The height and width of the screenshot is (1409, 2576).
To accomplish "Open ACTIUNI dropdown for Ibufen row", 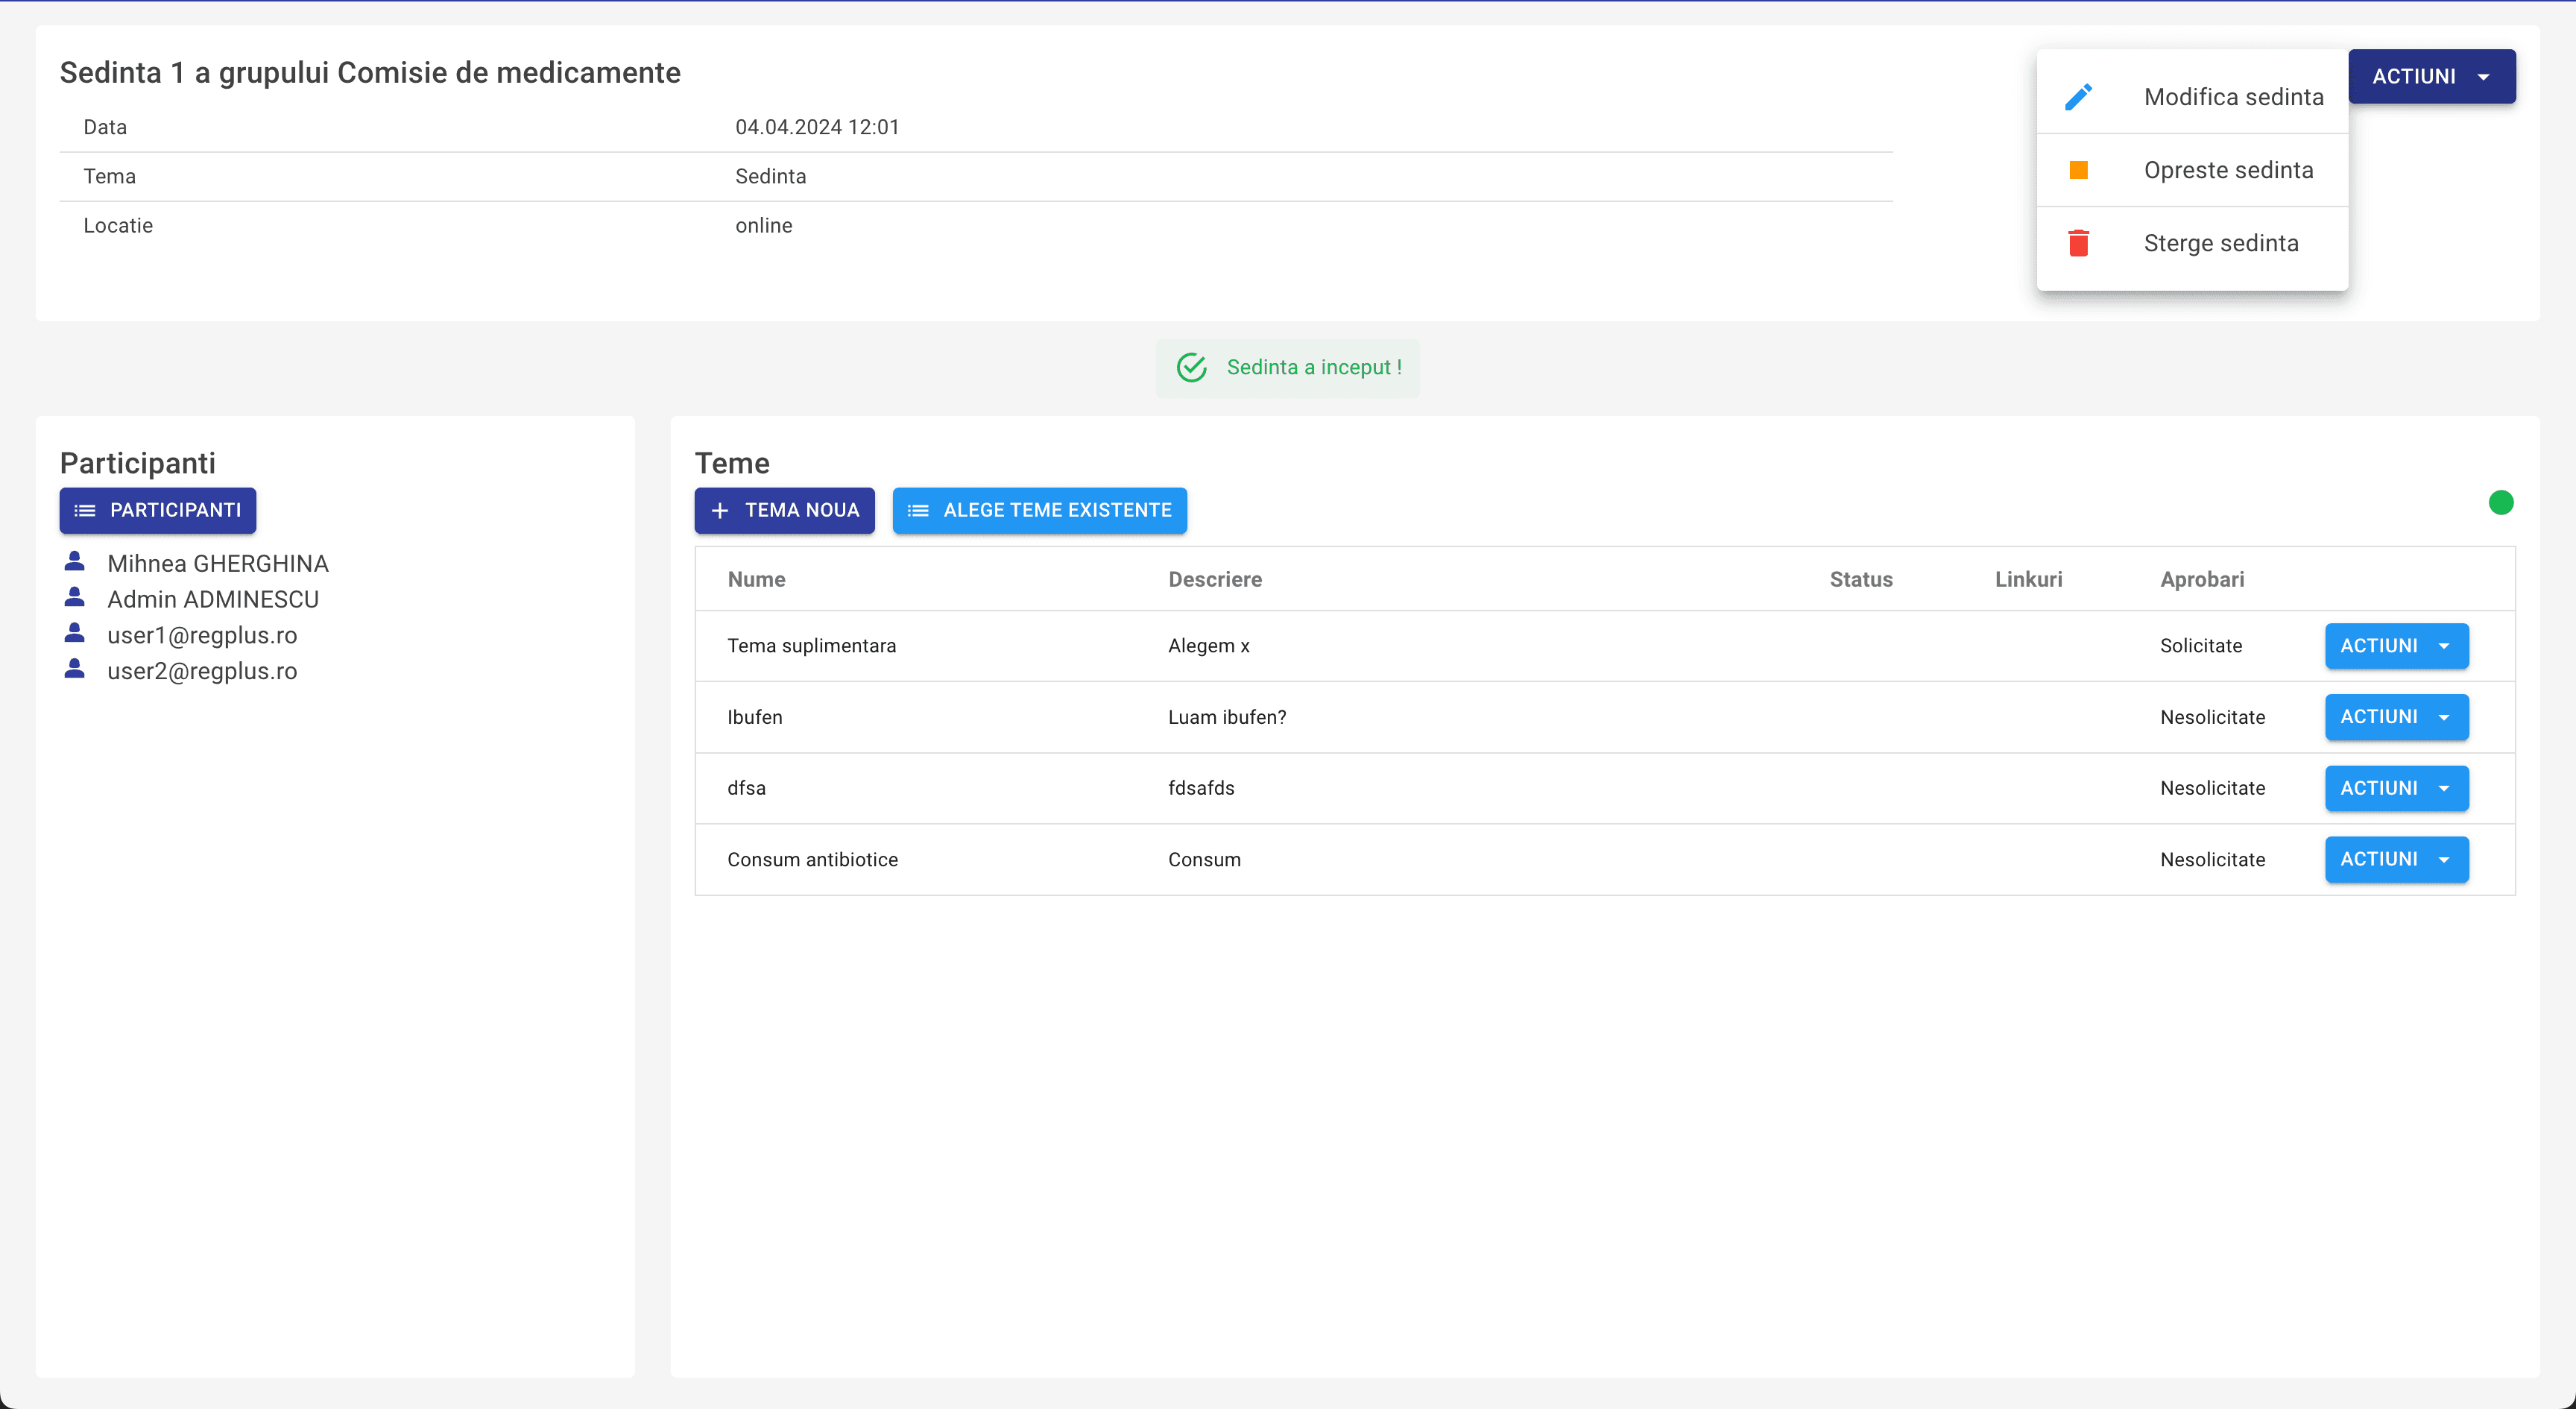I will click(x=2396, y=717).
